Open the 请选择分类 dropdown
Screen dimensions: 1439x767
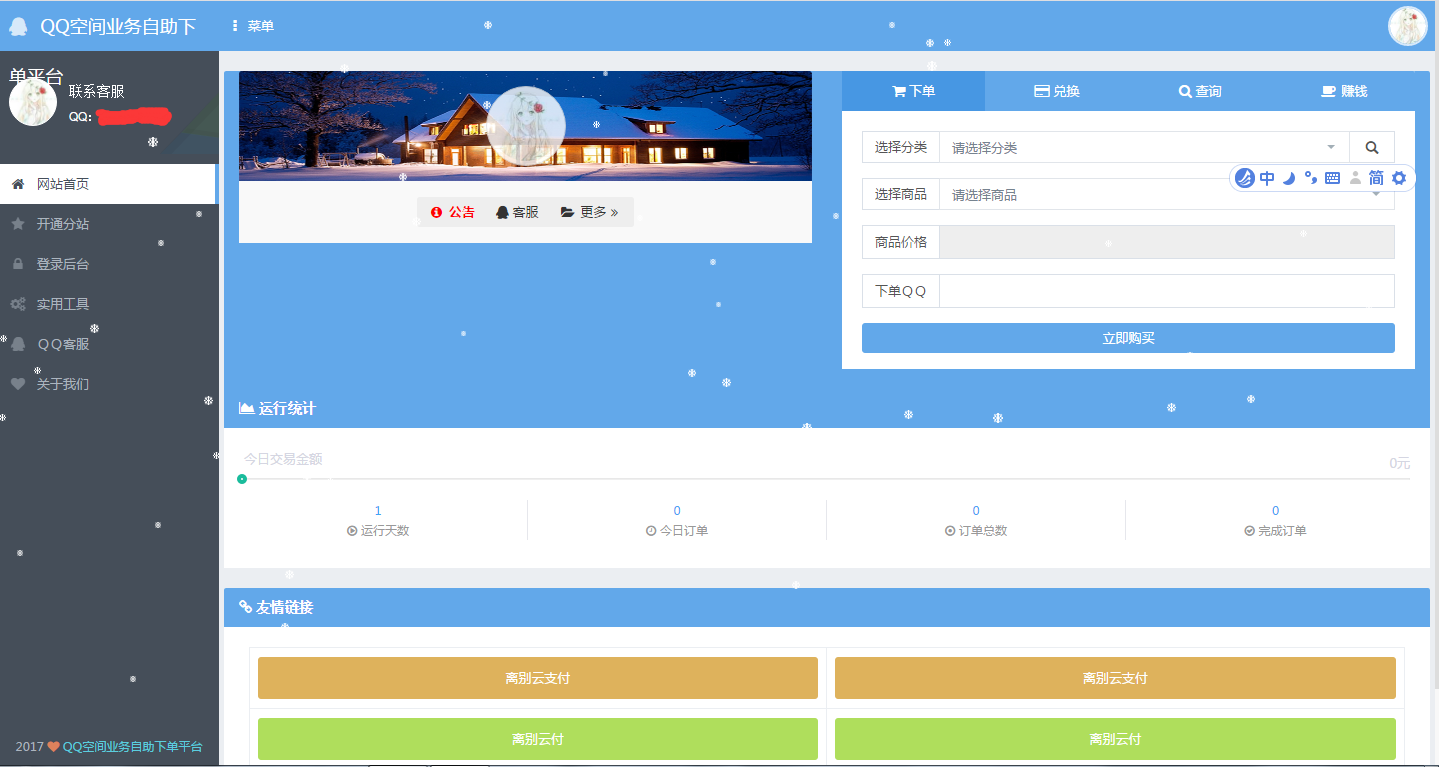pyautogui.click(x=1144, y=147)
